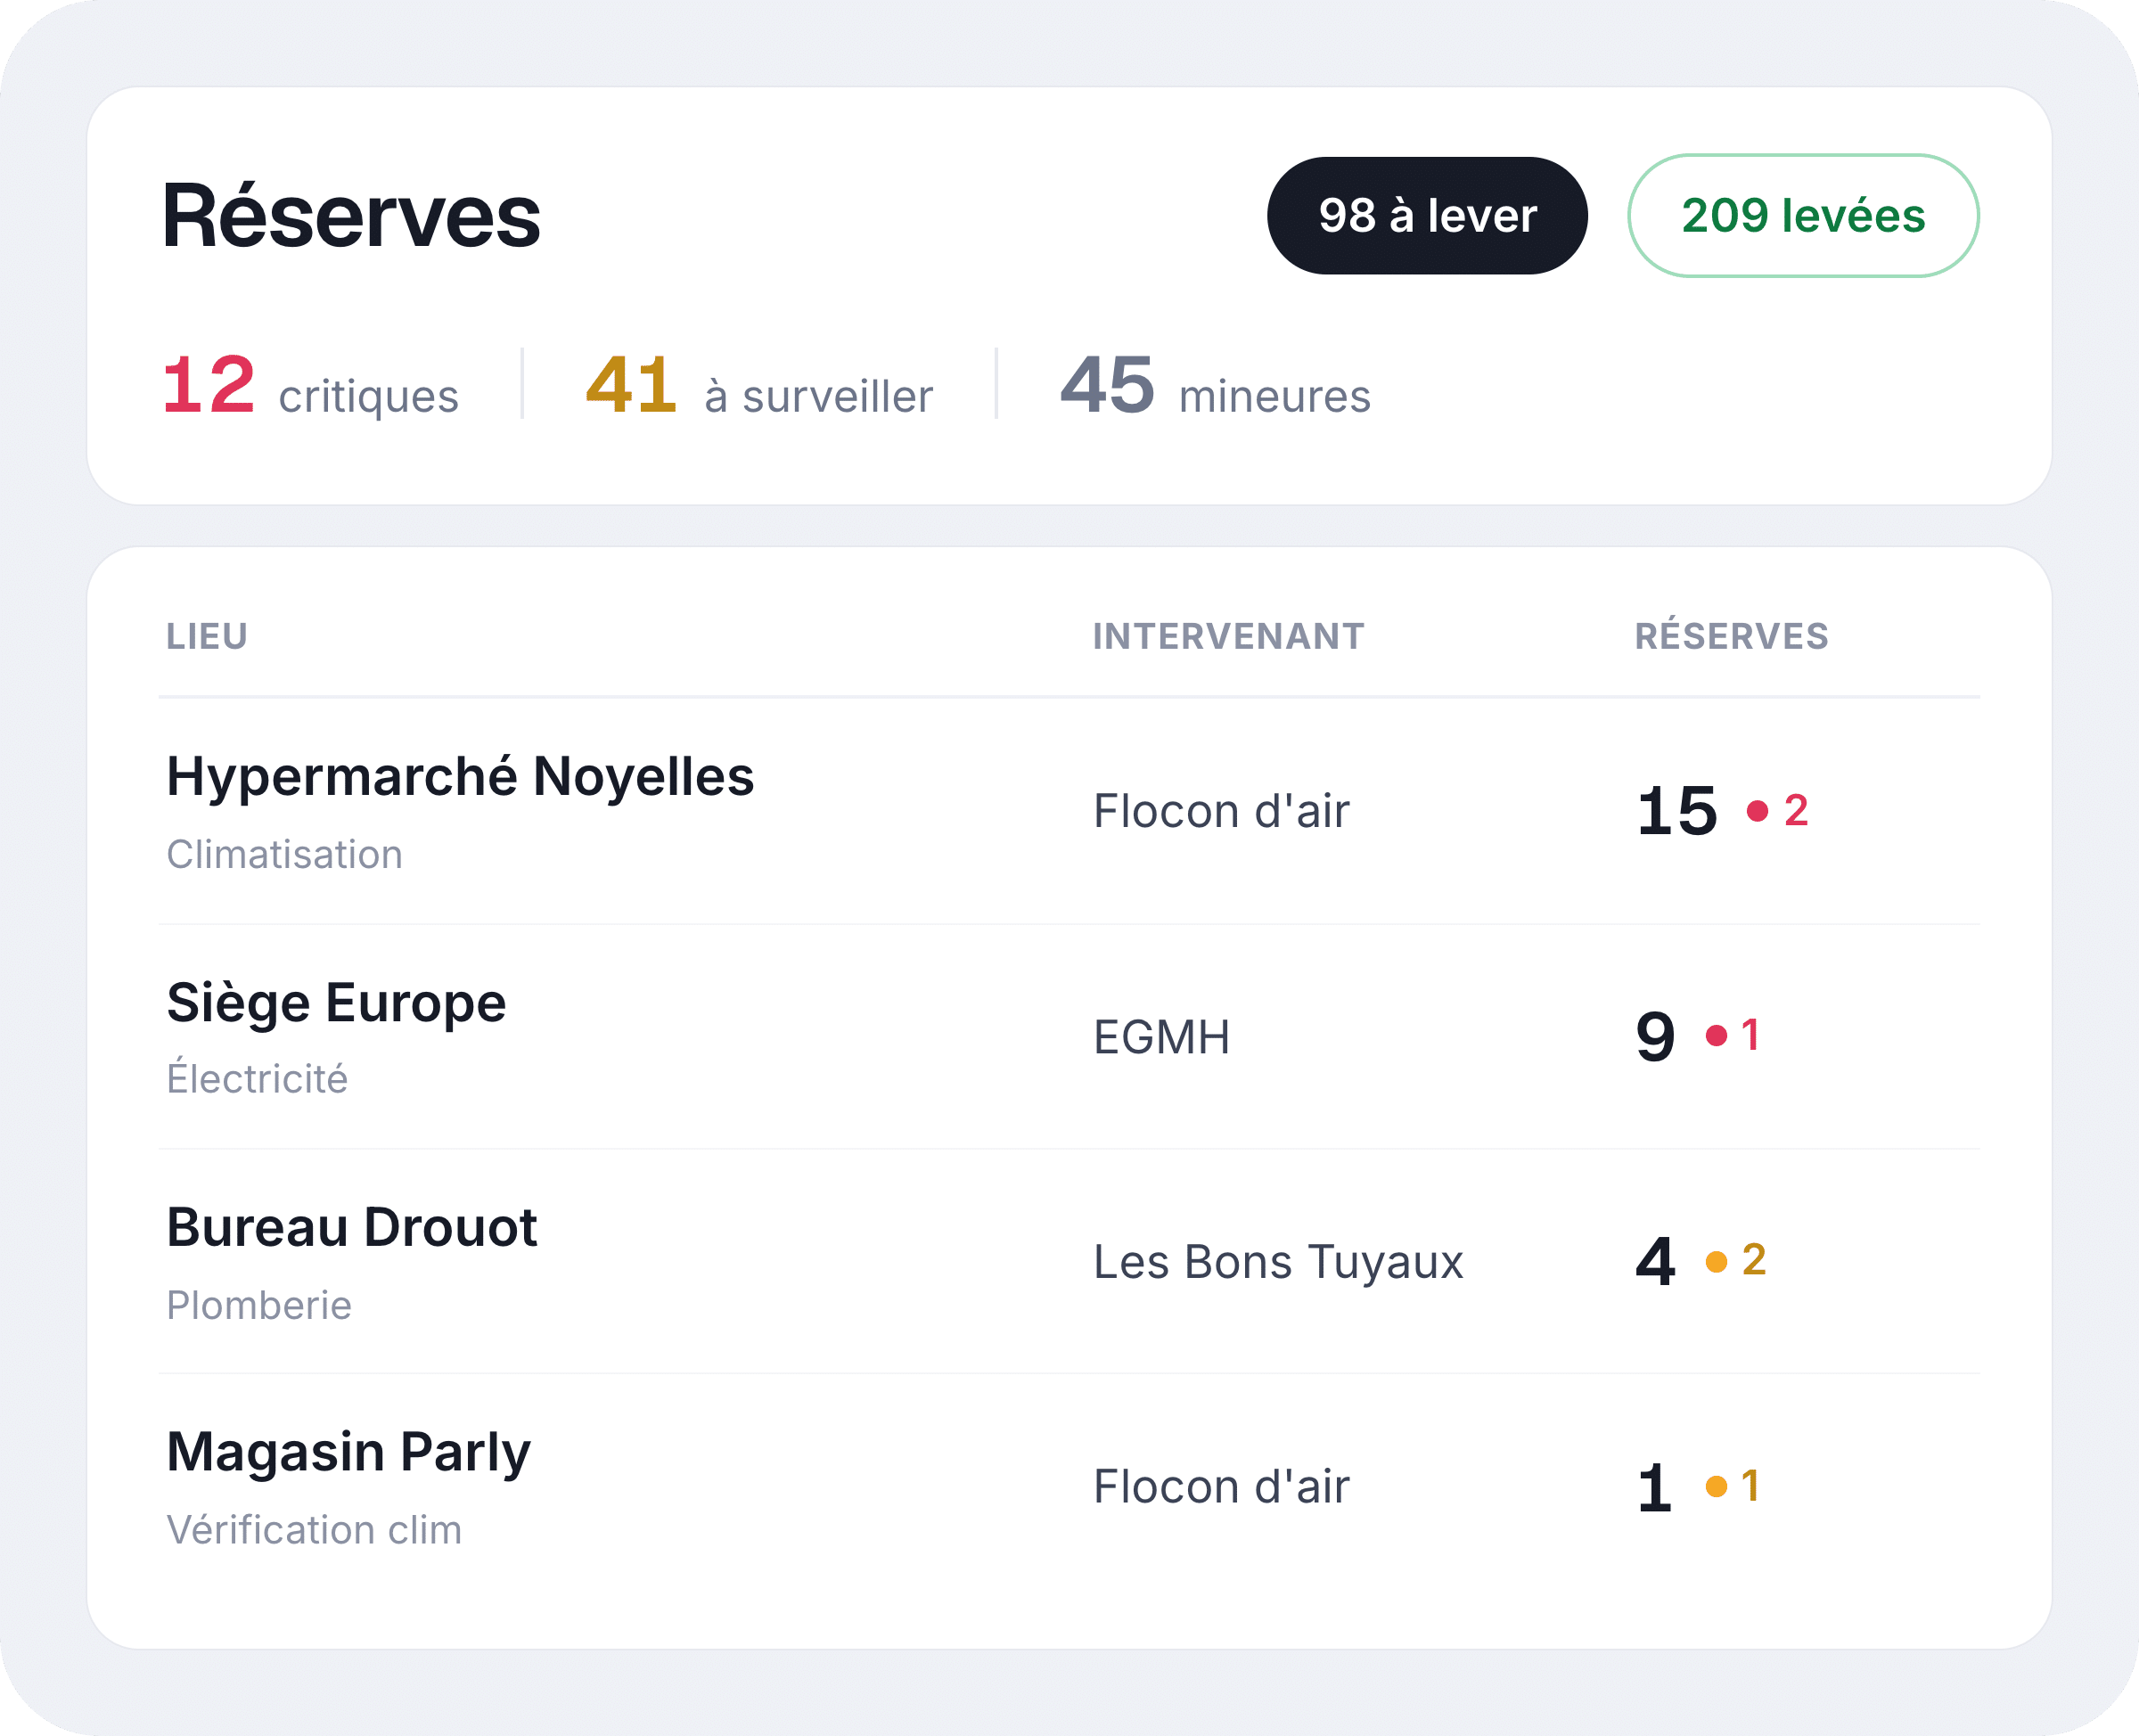Filter by 45 mineures count
This screenshot has width=2139, height=1736.
[x=1215, y=385]
